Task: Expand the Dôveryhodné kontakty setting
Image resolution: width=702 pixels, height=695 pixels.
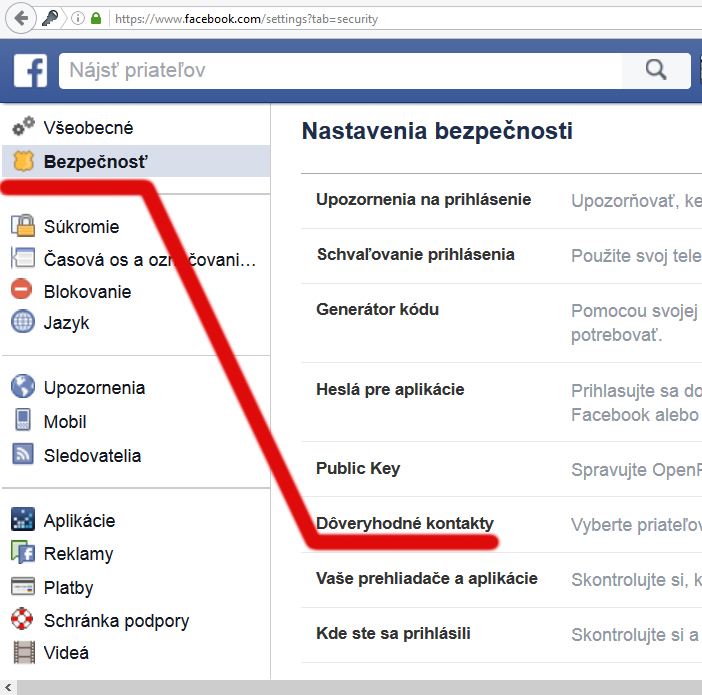Action: 404,523
